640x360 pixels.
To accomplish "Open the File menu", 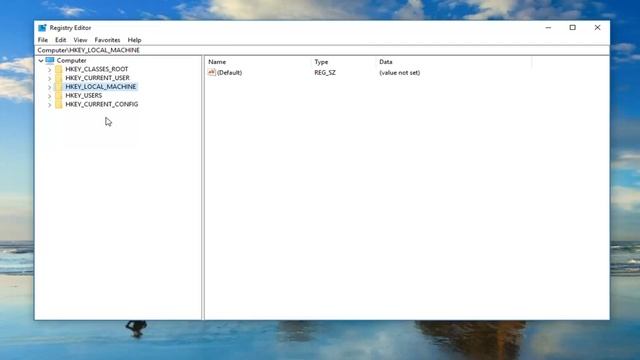I will click(43, 40).
